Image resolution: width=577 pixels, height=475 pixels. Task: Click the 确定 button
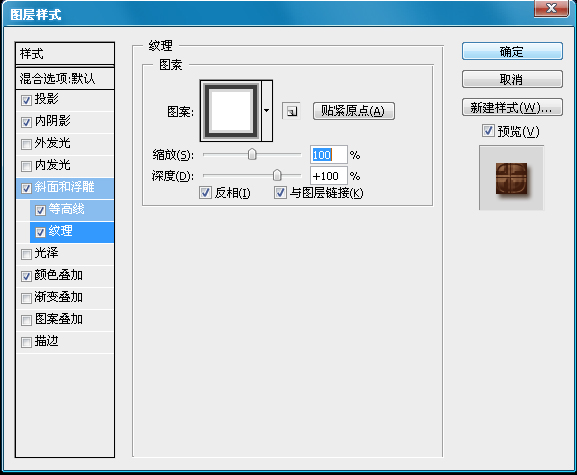point(512,51)
